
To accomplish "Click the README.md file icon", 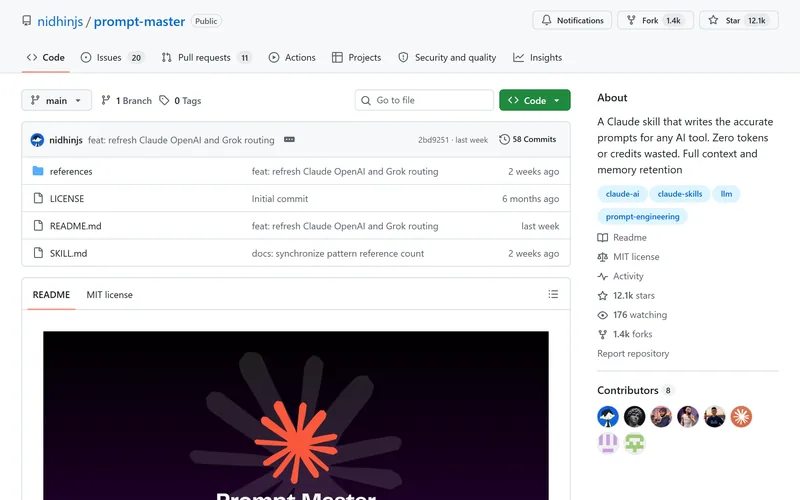I will (38, 226).
